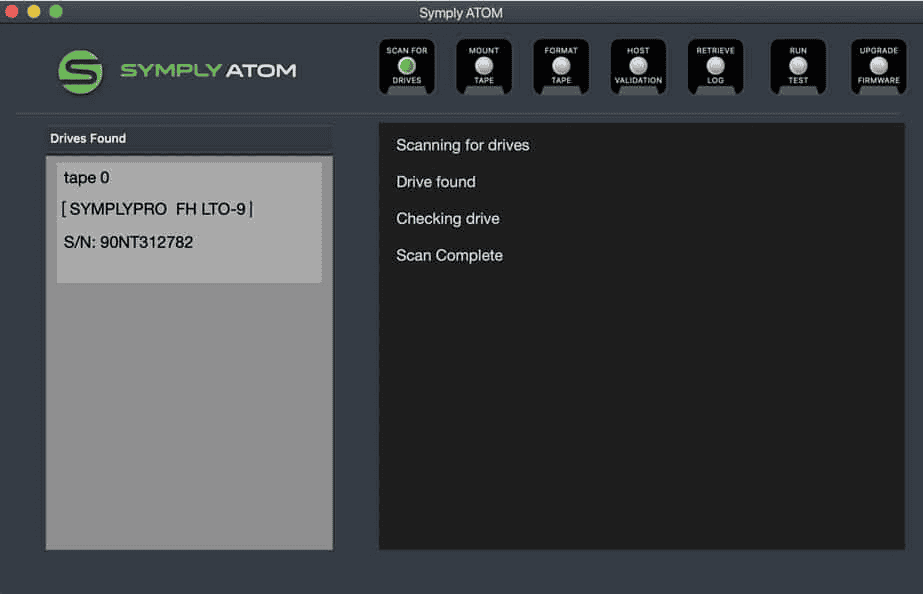Screen dimensions: 923x594
Task: Click the Symply ATOM window title
Action: (x=461, y=12)
